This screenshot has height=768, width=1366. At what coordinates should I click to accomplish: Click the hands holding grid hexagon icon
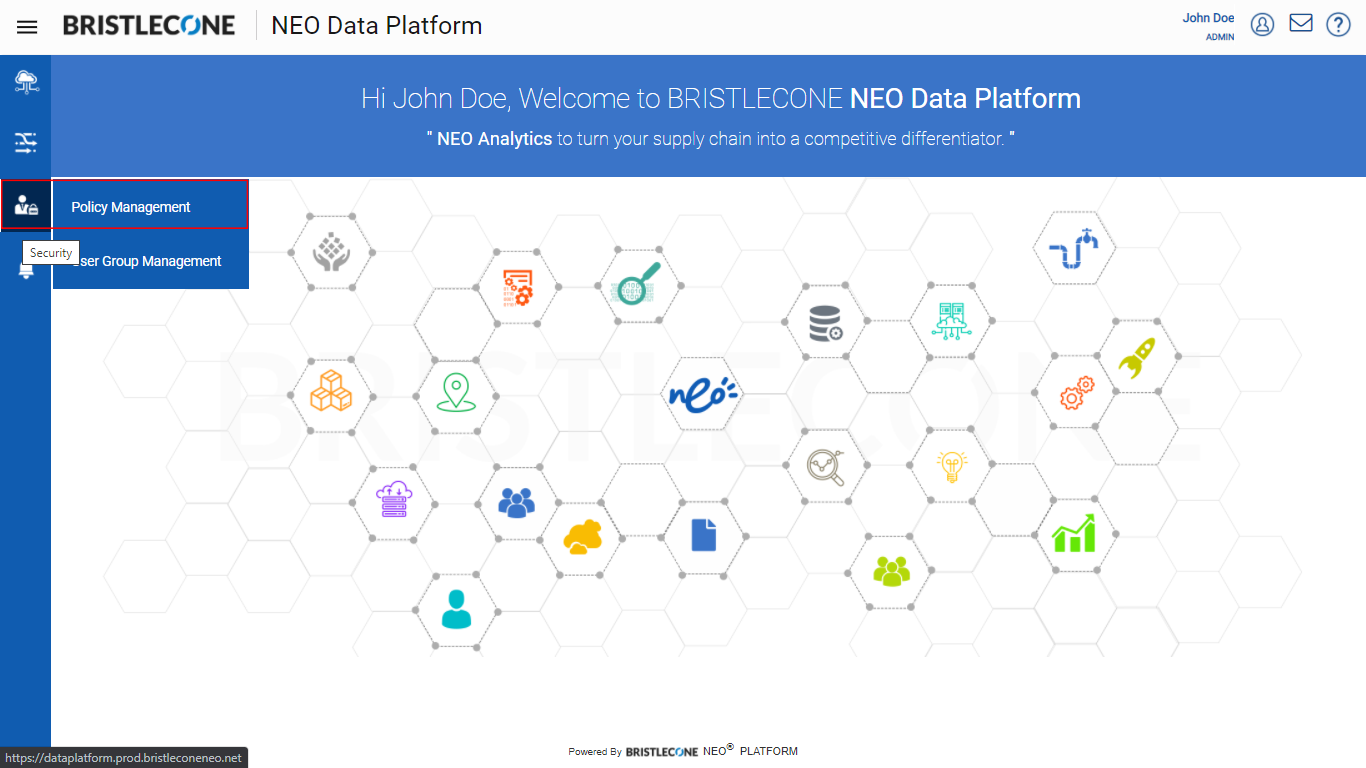332,252
